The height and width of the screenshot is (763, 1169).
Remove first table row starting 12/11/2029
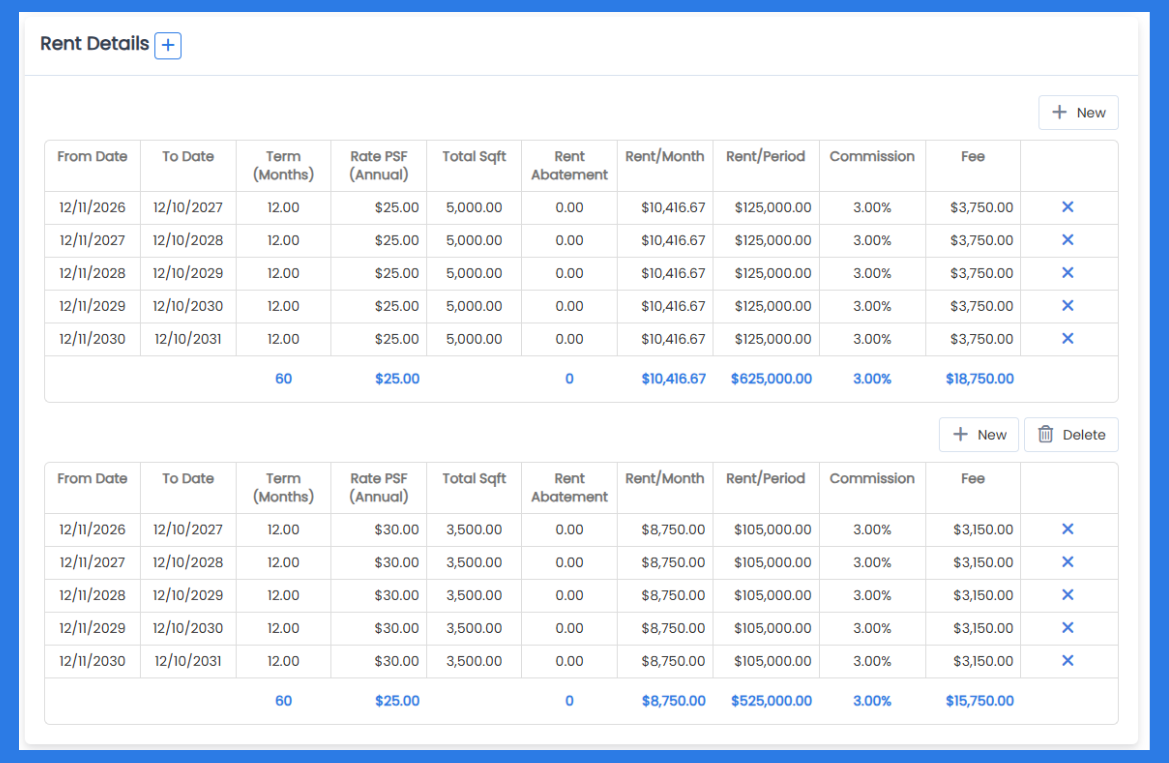pyautogui.click(x=1068, y=306)
